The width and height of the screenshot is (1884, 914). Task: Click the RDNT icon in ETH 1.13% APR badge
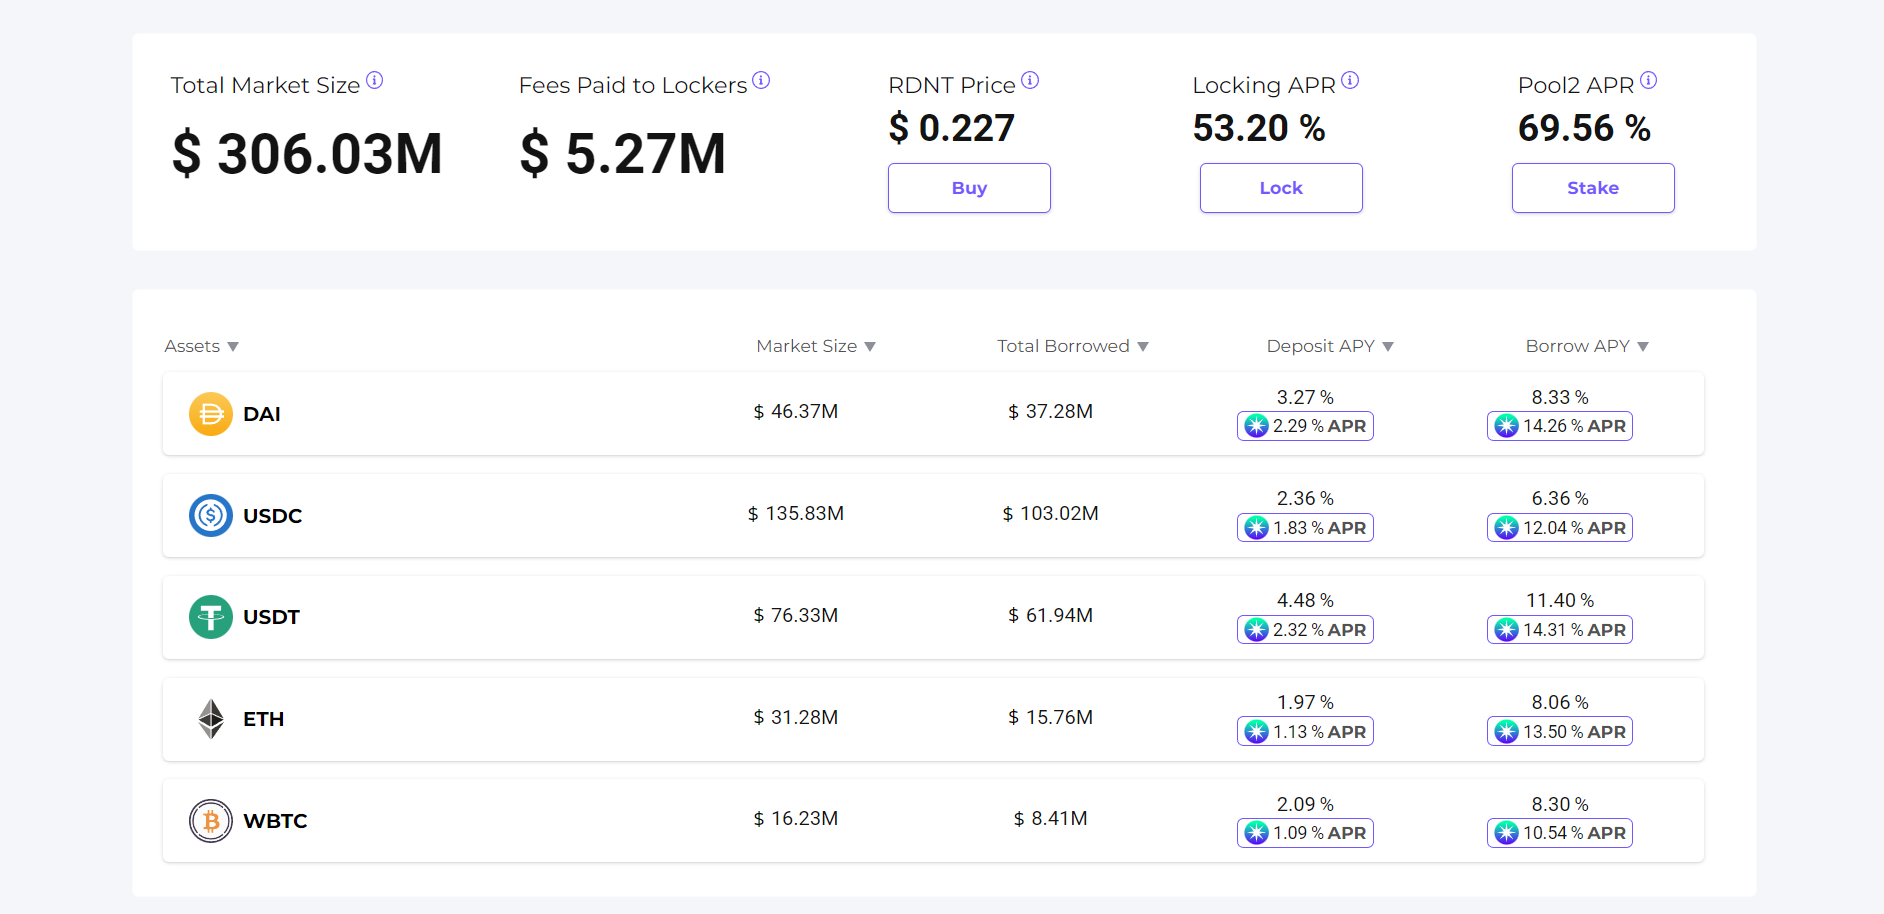(1257, 732)
